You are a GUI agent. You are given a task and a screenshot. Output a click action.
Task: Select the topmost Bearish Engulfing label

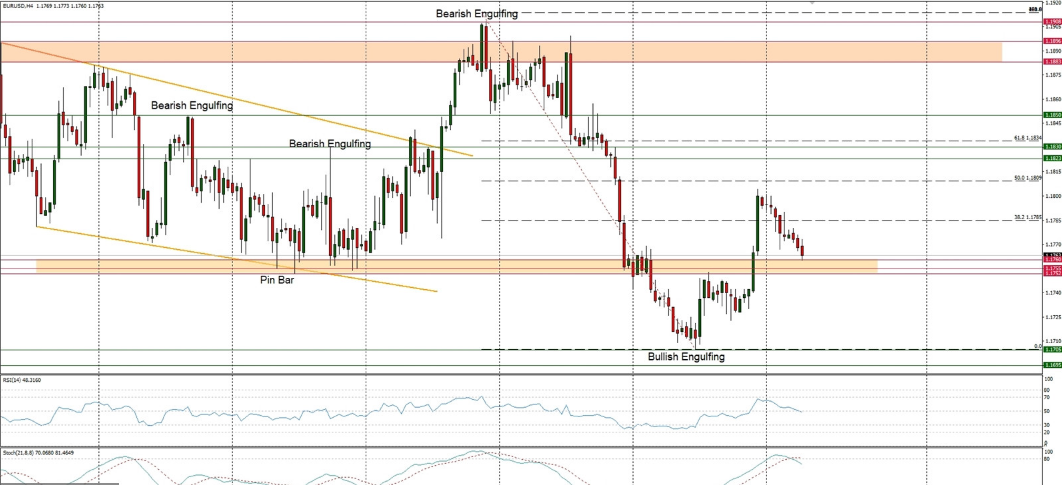coord(476,13)
